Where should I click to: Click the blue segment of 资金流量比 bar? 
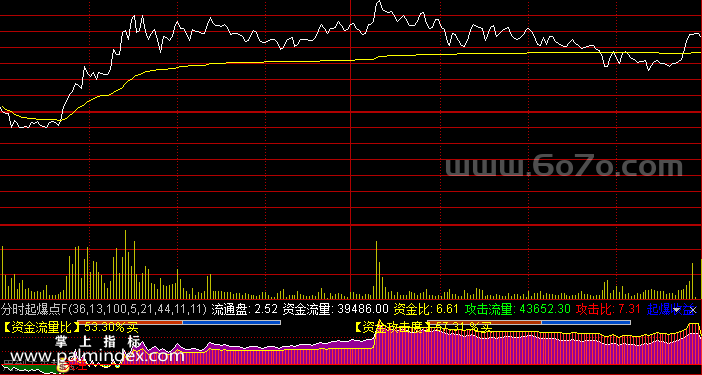231,322
